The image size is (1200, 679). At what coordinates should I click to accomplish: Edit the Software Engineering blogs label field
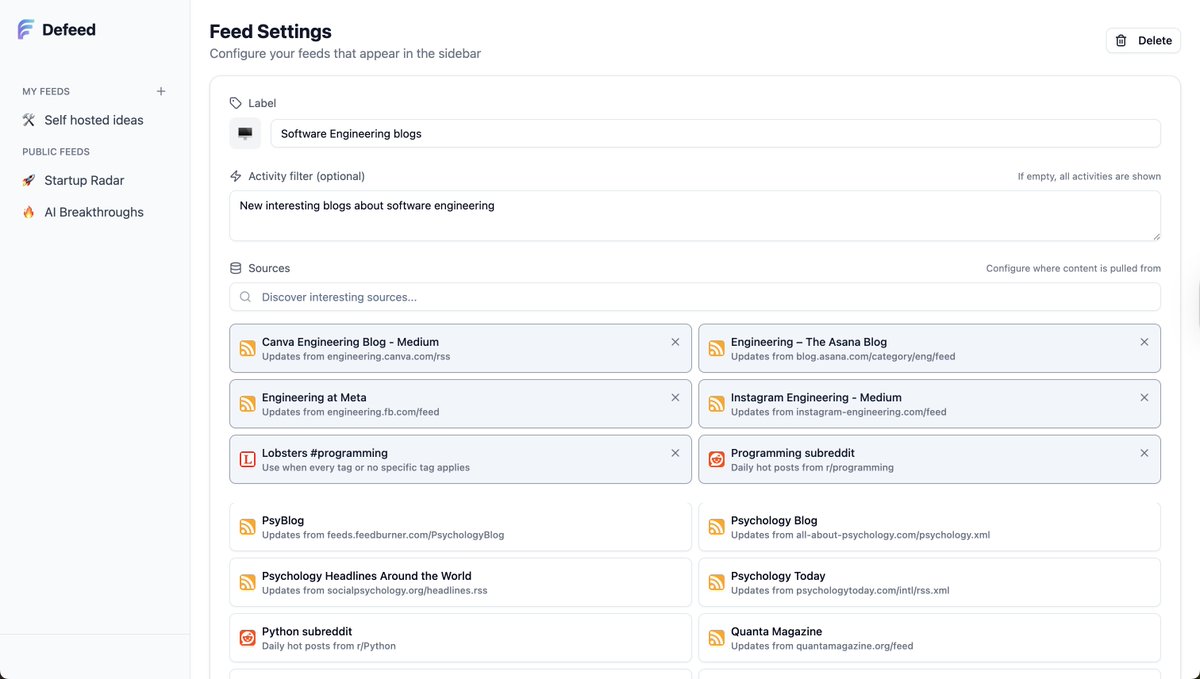pyautogui.click(x=715, y=133)
